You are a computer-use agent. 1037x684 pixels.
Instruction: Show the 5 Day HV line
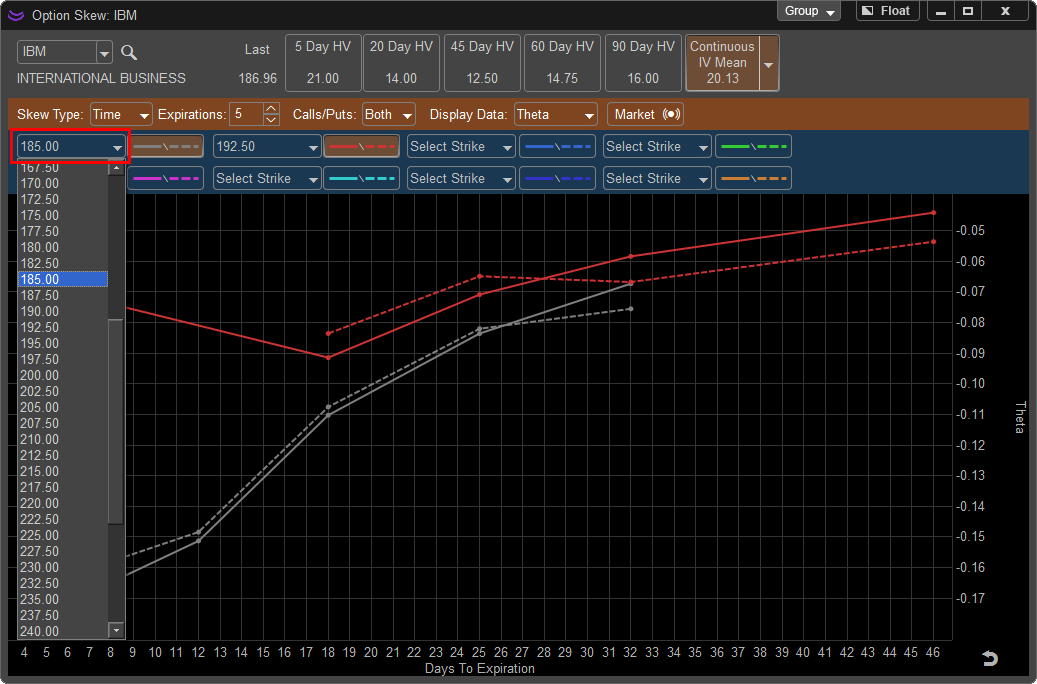pos(323,63)
